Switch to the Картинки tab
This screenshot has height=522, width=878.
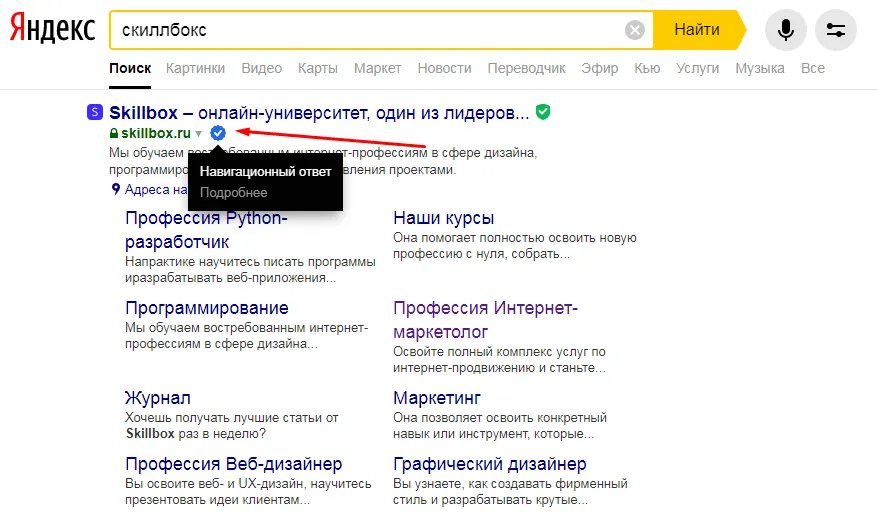196,68
